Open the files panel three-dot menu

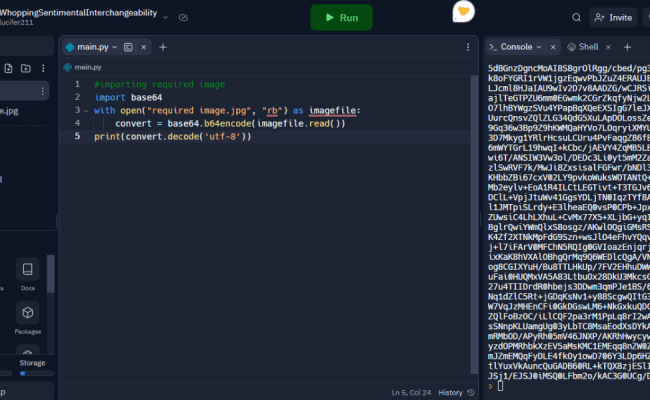pyautogui.click(x=43, y=68)
